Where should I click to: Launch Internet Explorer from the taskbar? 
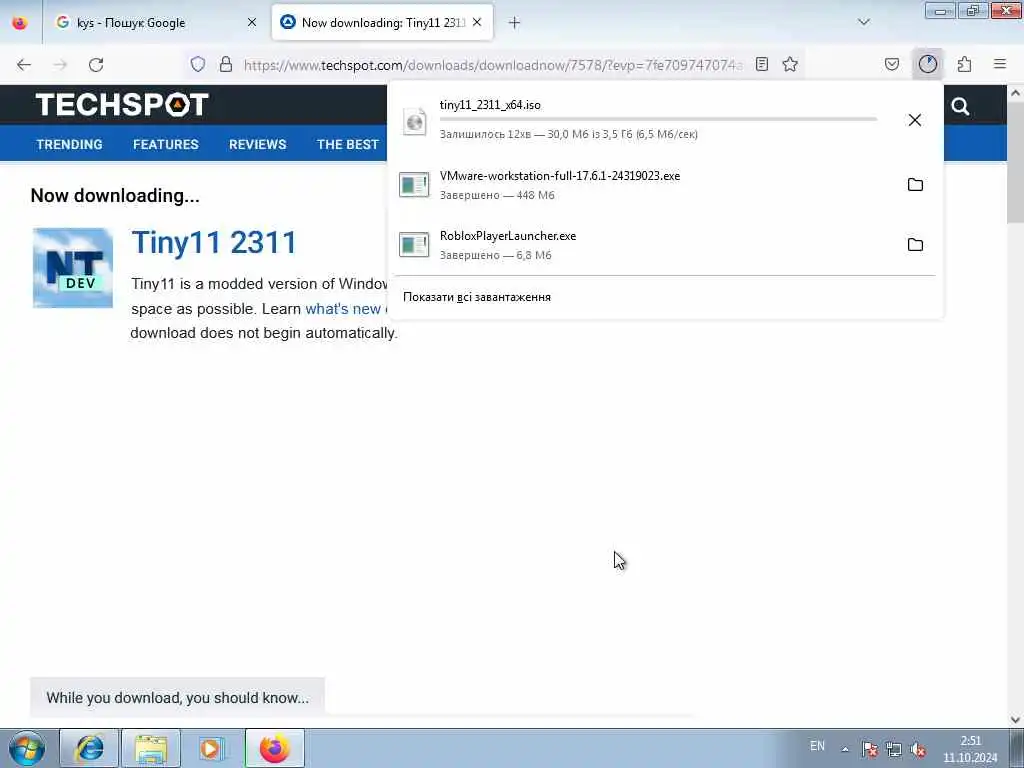click(89, 748)
